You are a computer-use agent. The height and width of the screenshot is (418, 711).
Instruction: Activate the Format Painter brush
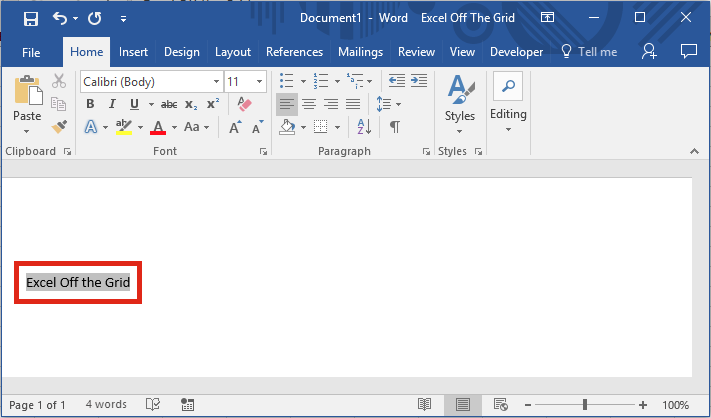[59, 126]
